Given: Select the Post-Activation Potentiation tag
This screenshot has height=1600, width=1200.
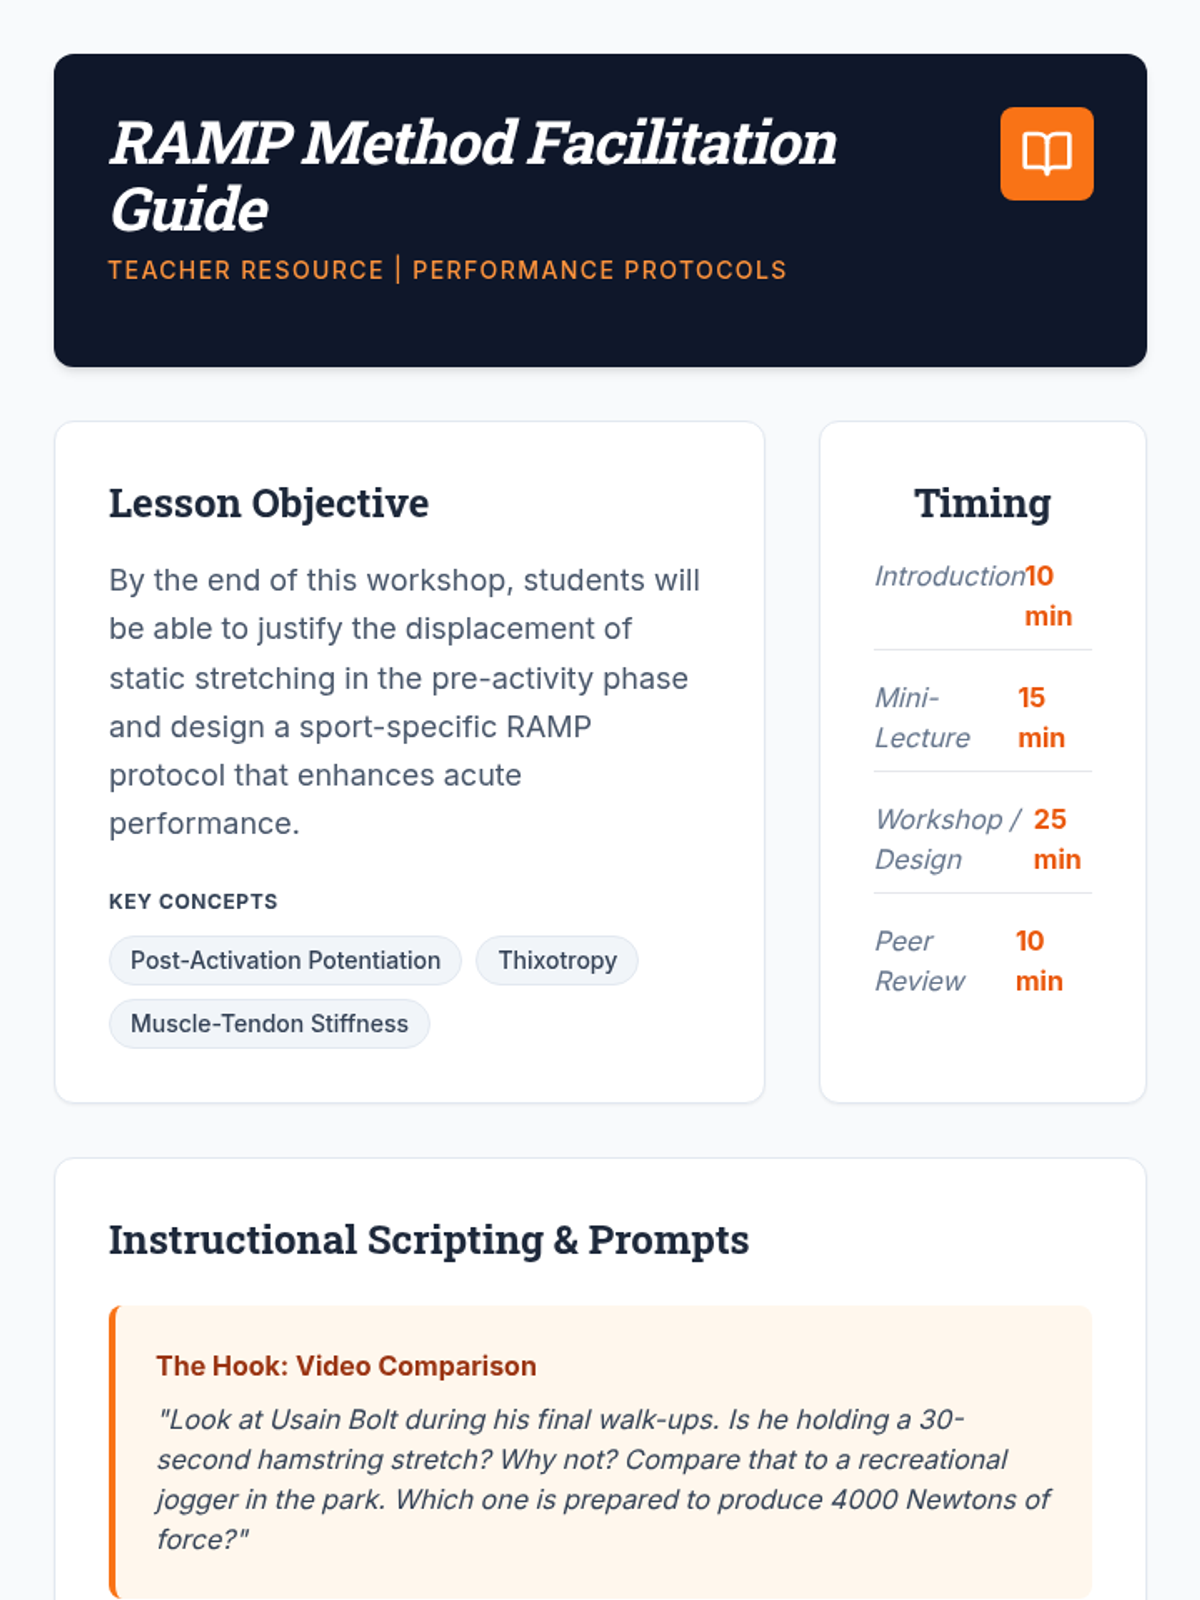Looking at the screenshot, I should pyautogui.click(x=285, y=960).
